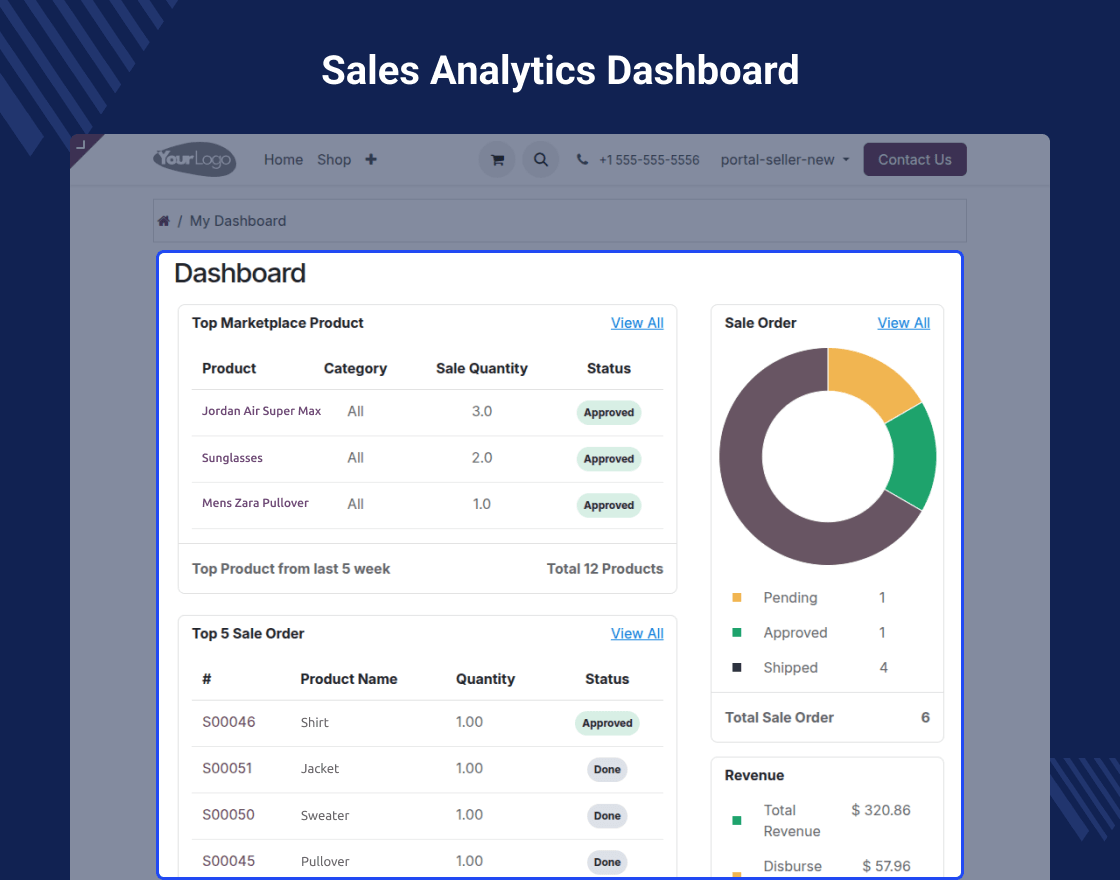Image resolution: width=1120 pixels, height=880 pixels.
Task: Click the green Approved donut segment
Action: coord(914,456)
